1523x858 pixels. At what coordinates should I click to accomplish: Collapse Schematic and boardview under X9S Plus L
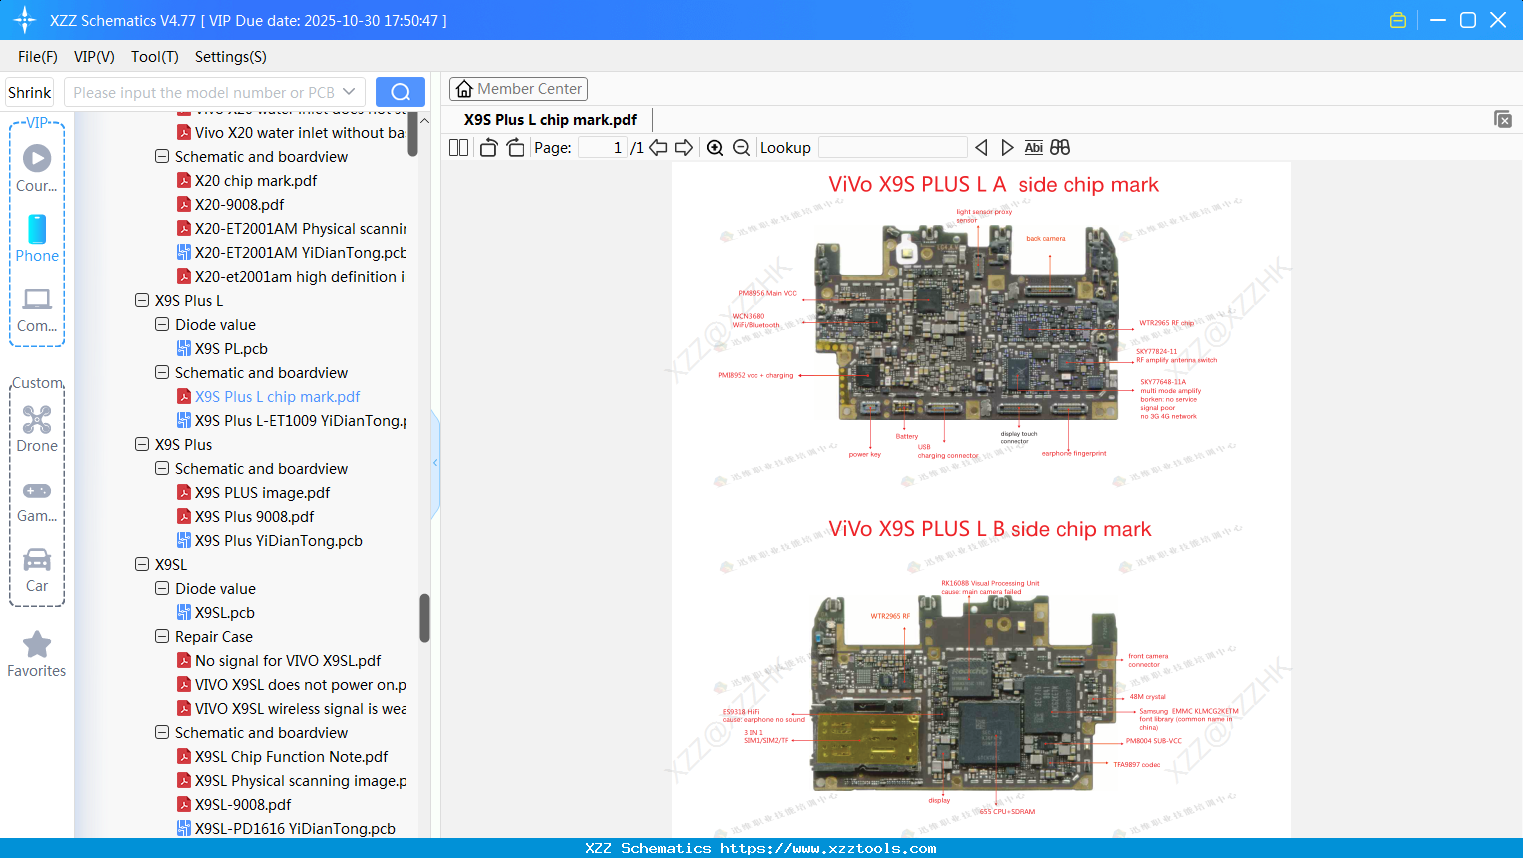[162, 373]
